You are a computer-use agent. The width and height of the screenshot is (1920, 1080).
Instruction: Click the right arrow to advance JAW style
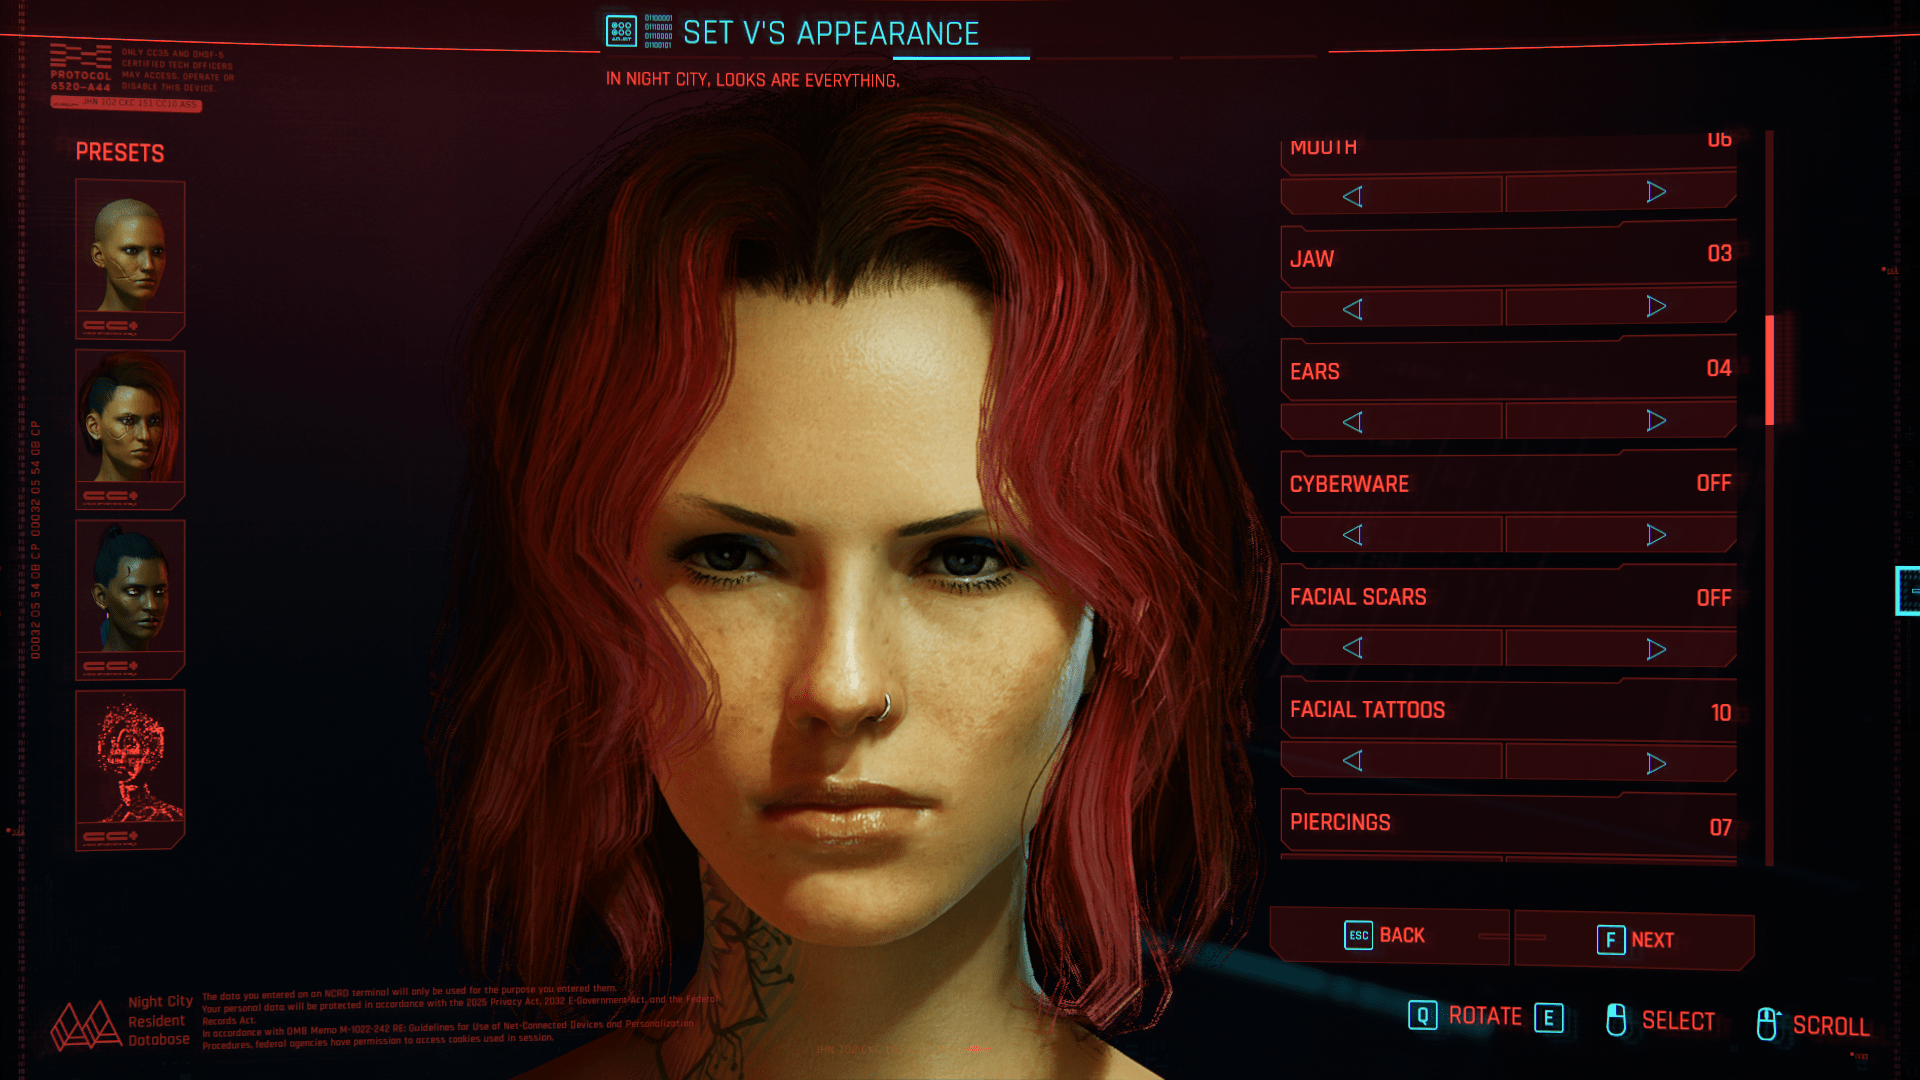1655,307
